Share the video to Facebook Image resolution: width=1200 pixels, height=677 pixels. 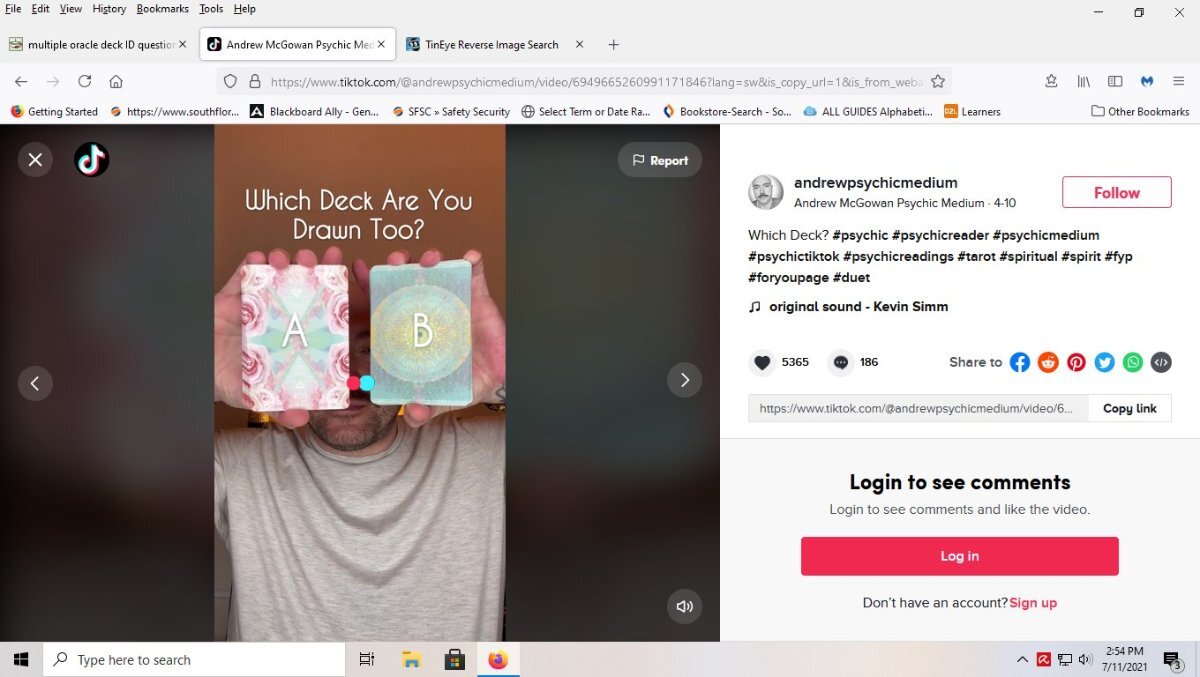1019,362
